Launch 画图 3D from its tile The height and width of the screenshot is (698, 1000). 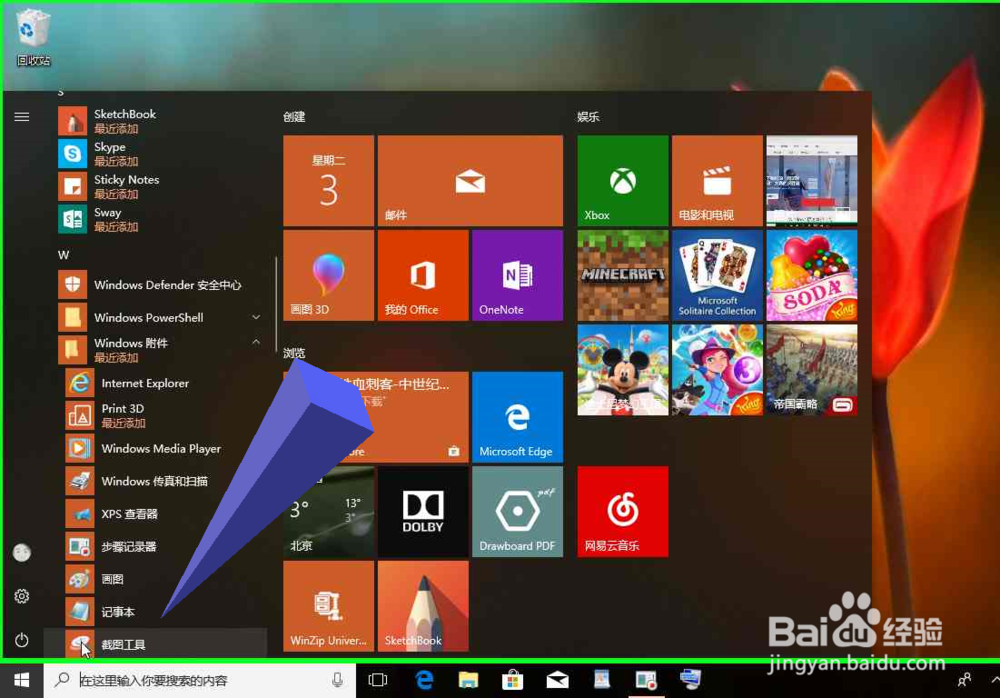[x=328, y=275]
